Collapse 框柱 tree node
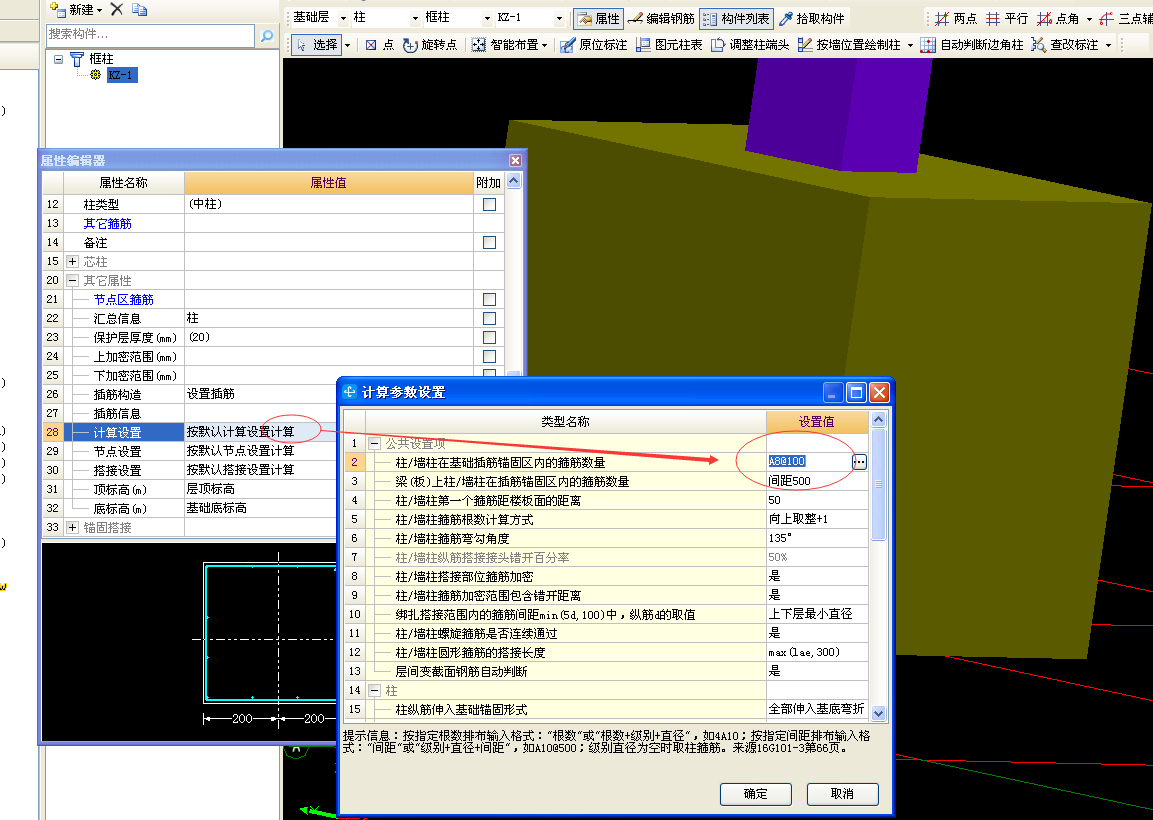The image size is (1153, 820). (58, 59)
